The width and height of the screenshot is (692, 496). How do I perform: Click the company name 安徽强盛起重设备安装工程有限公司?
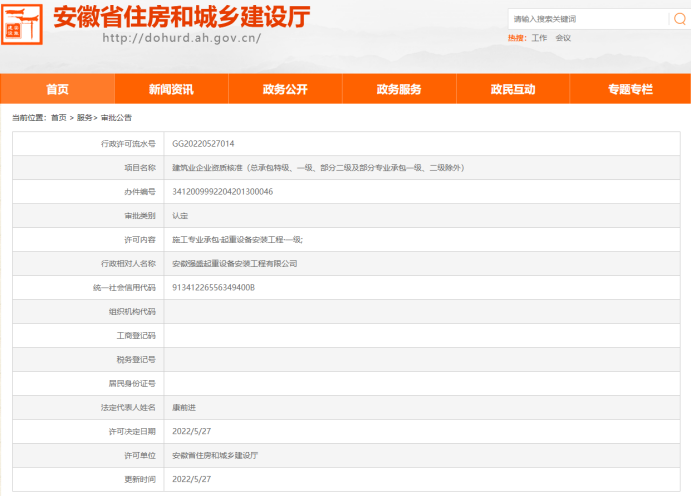[235, 263]
